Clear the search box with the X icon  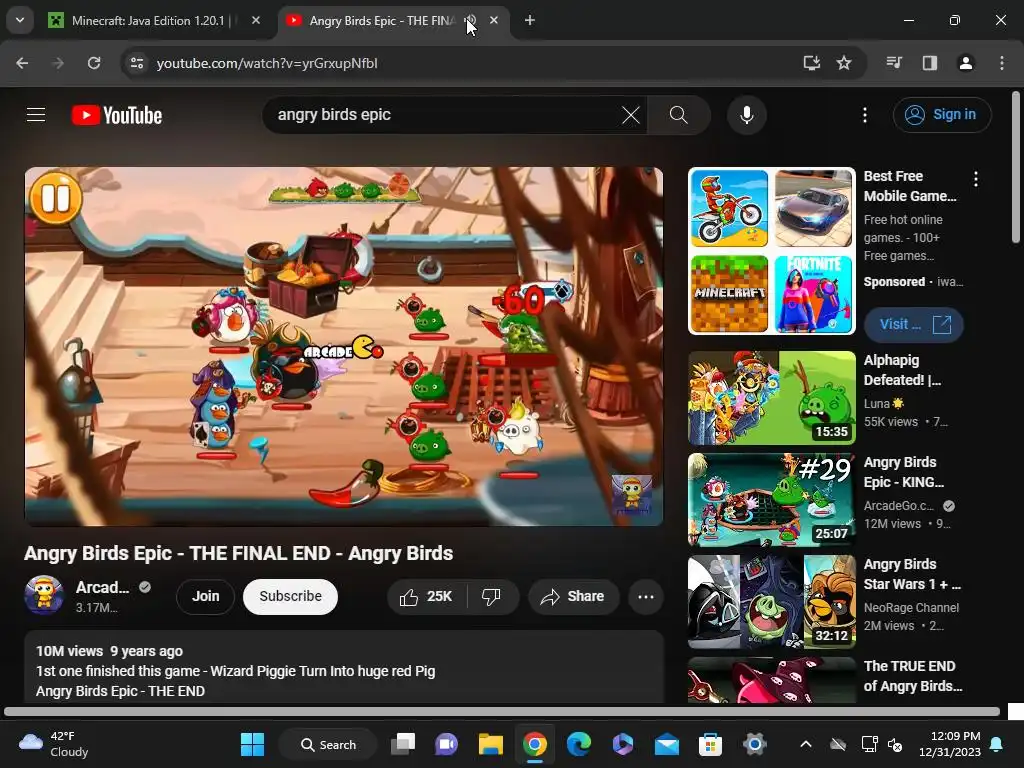coord(631,116)
